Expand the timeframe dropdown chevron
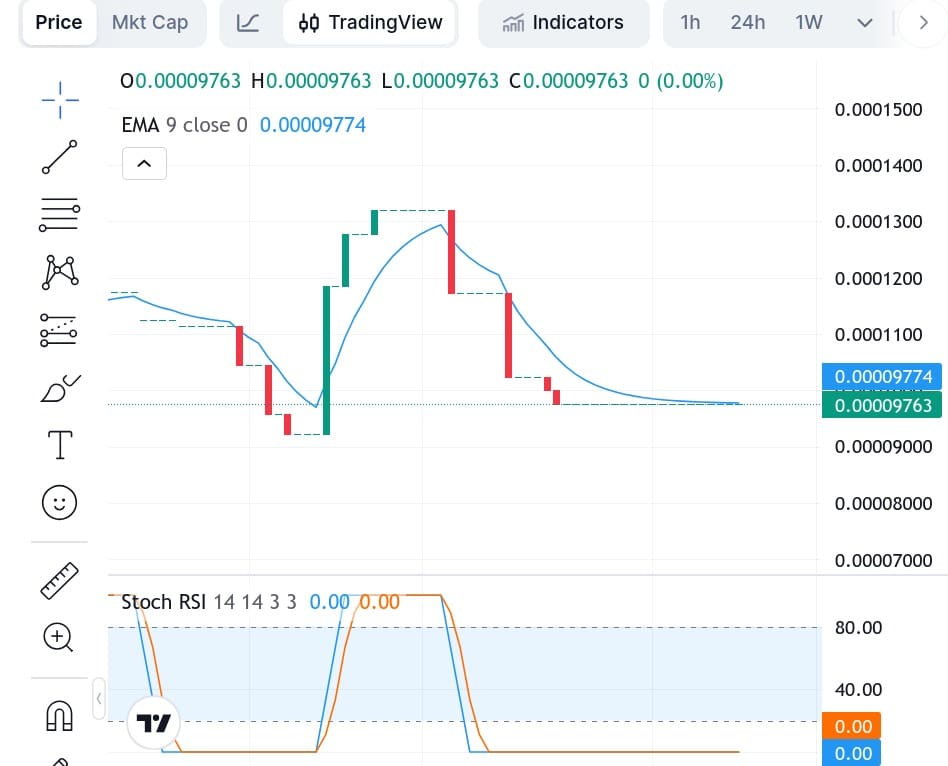The image size is (948, 766). tap(864, 22)
